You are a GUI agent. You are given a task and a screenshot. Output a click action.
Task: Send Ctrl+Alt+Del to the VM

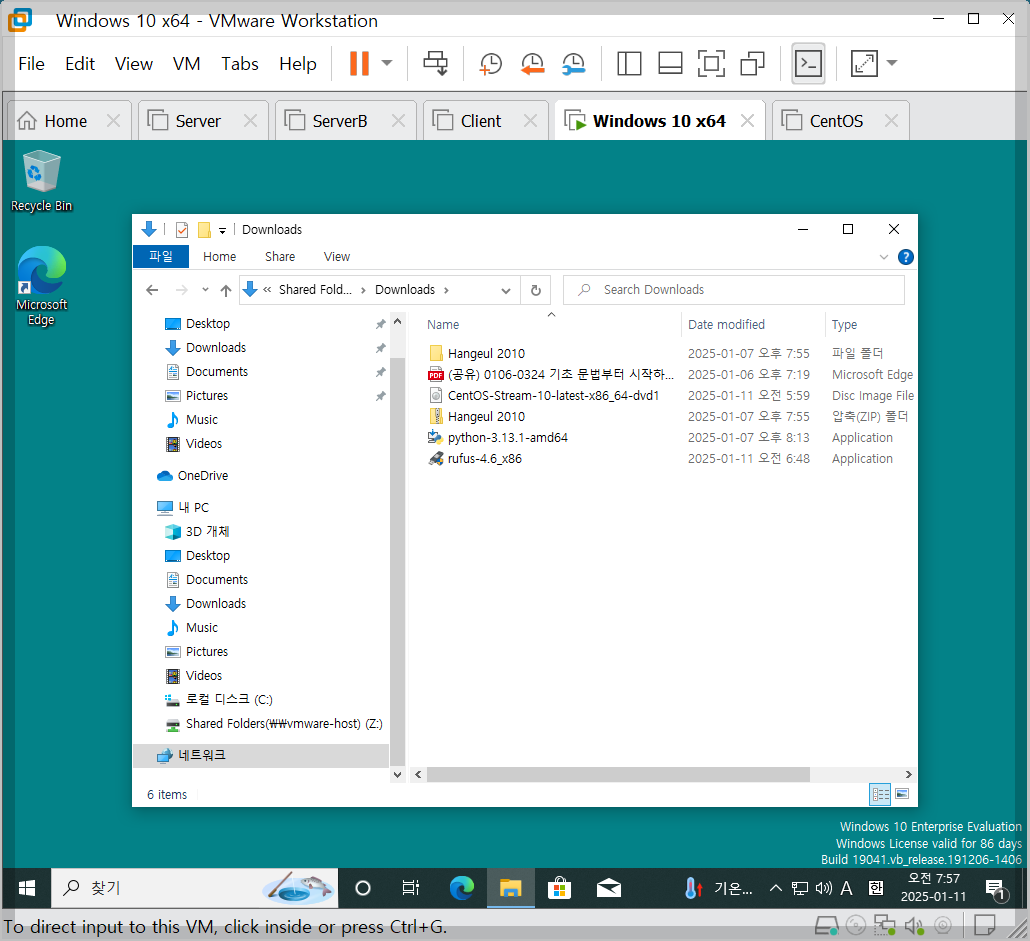435,64
